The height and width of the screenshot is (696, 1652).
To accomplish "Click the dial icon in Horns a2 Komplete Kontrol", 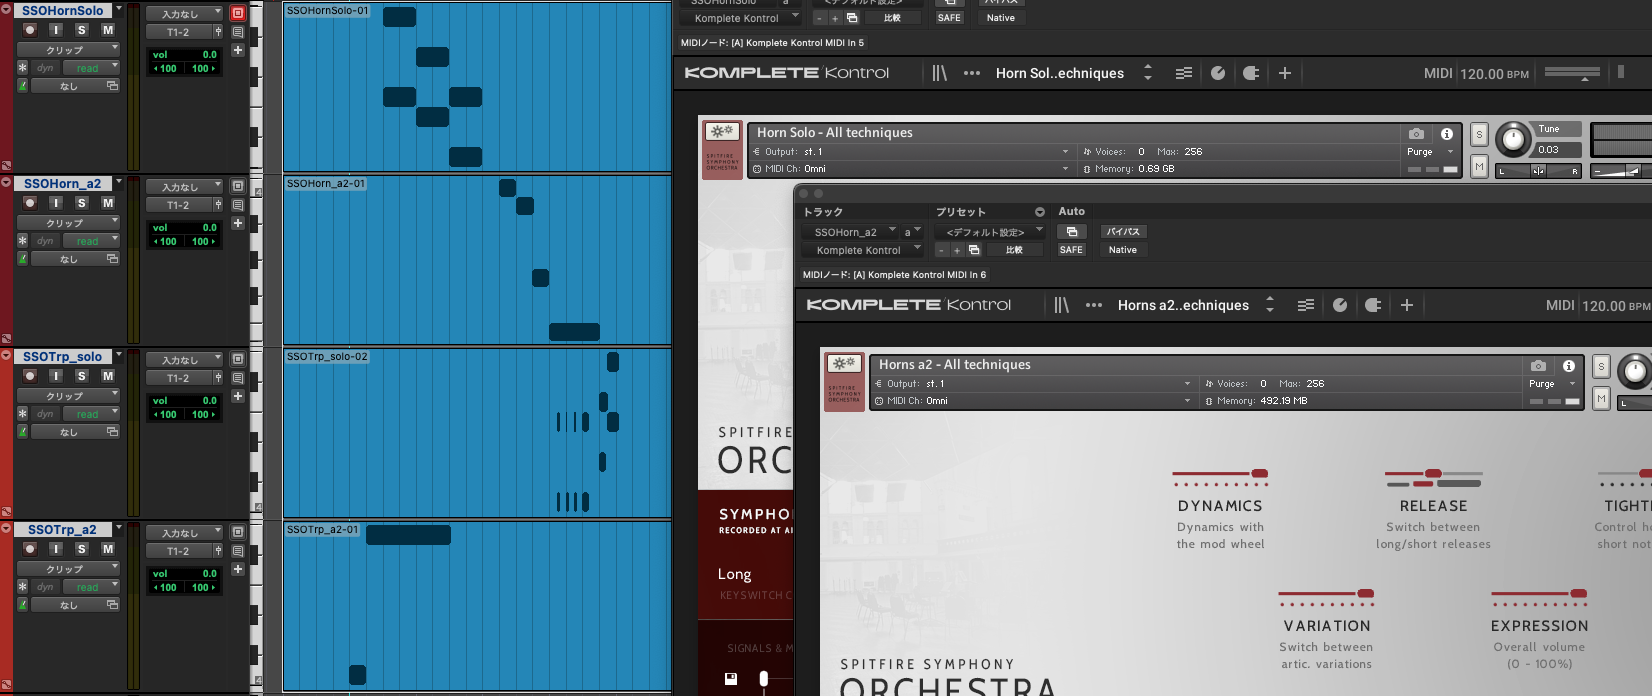I will tap(1340, 305).
